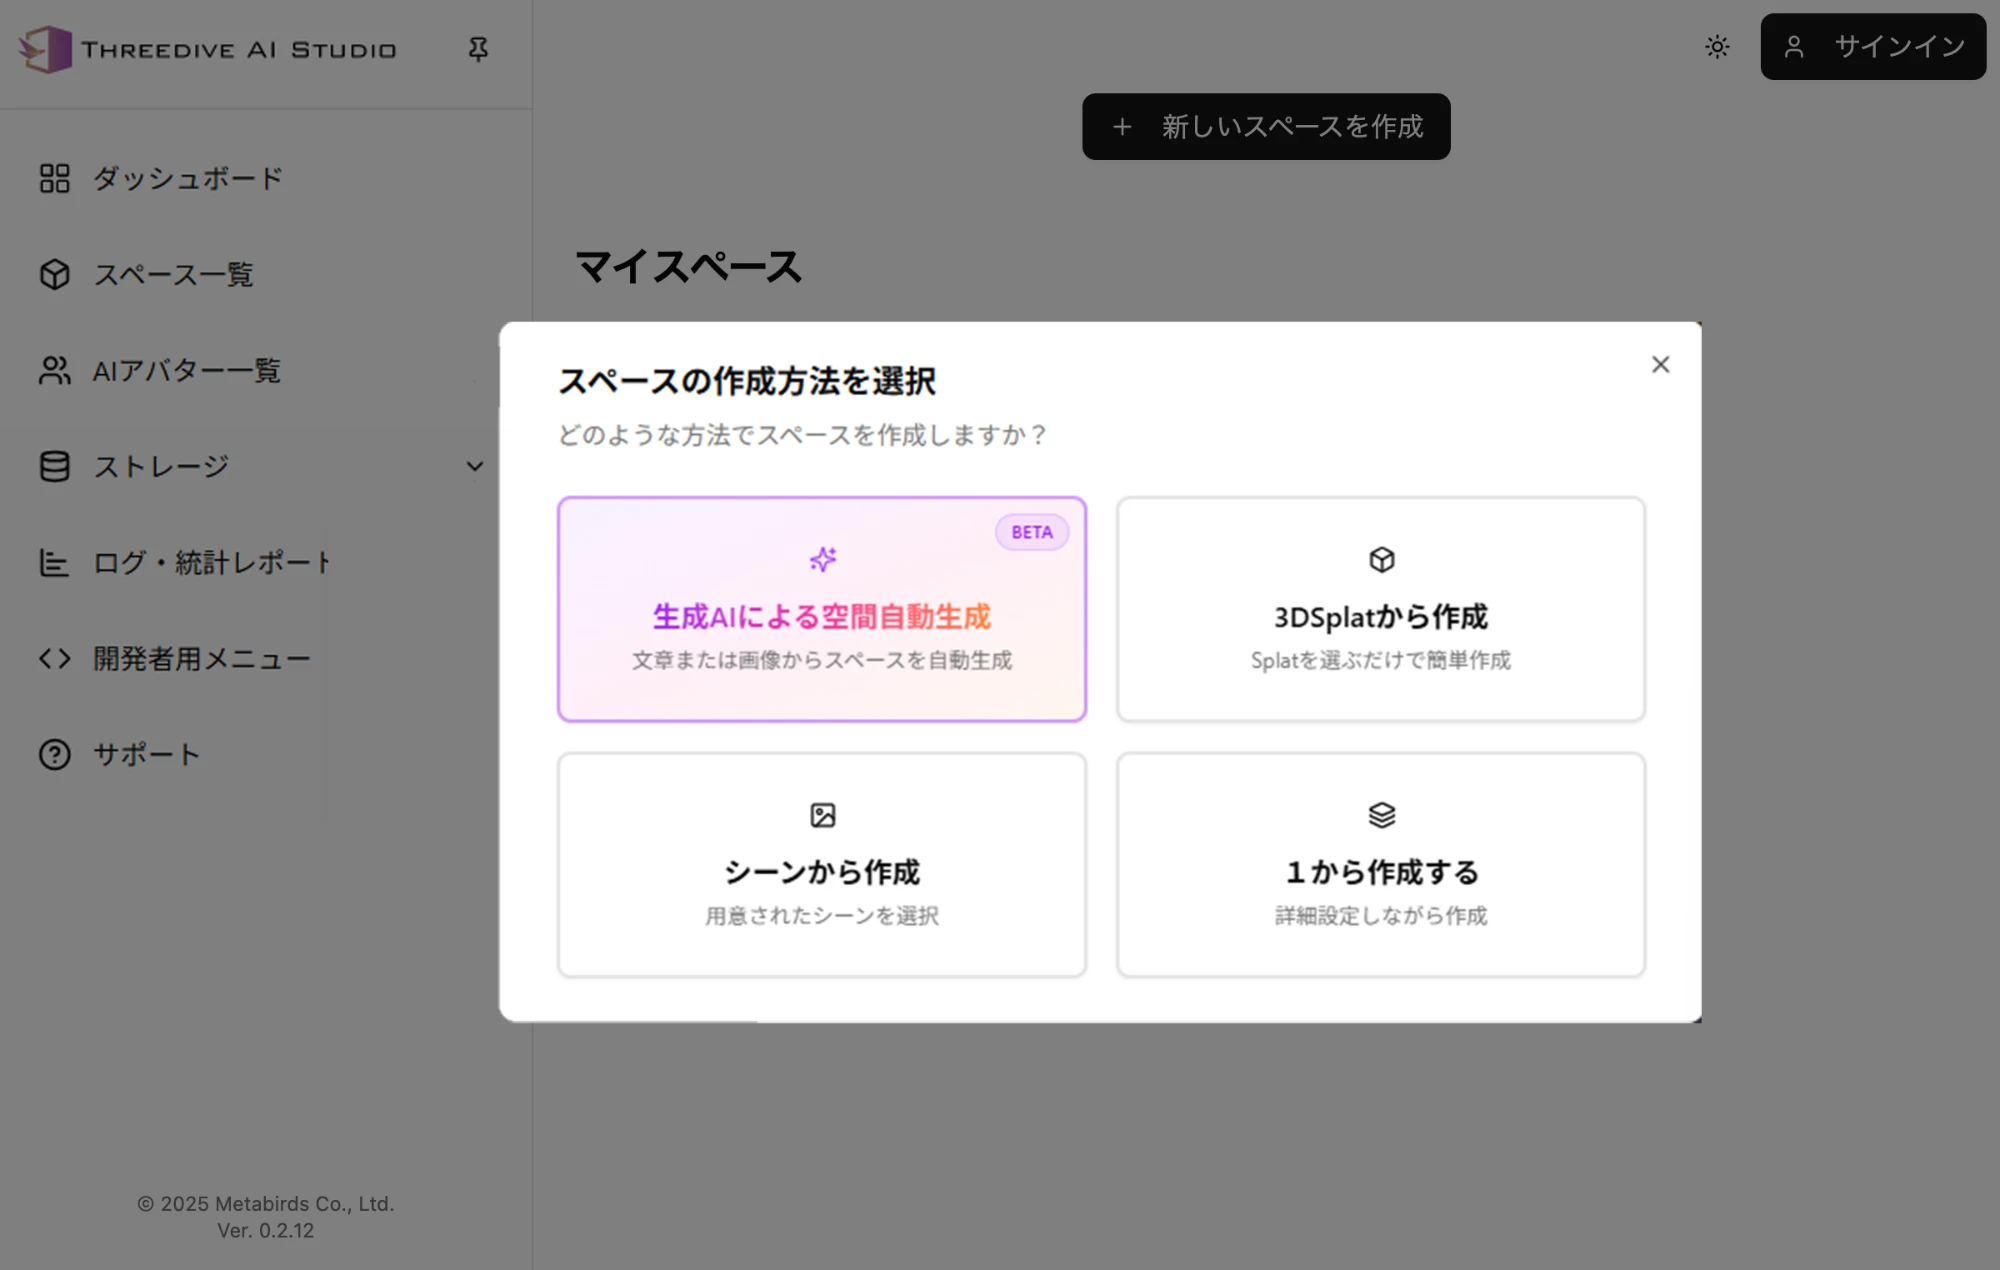Viewport: 2000px width, 1270px height.
Task: Click the 開発者用メニュー code brackets icon
Action: [x=55, y=658]
